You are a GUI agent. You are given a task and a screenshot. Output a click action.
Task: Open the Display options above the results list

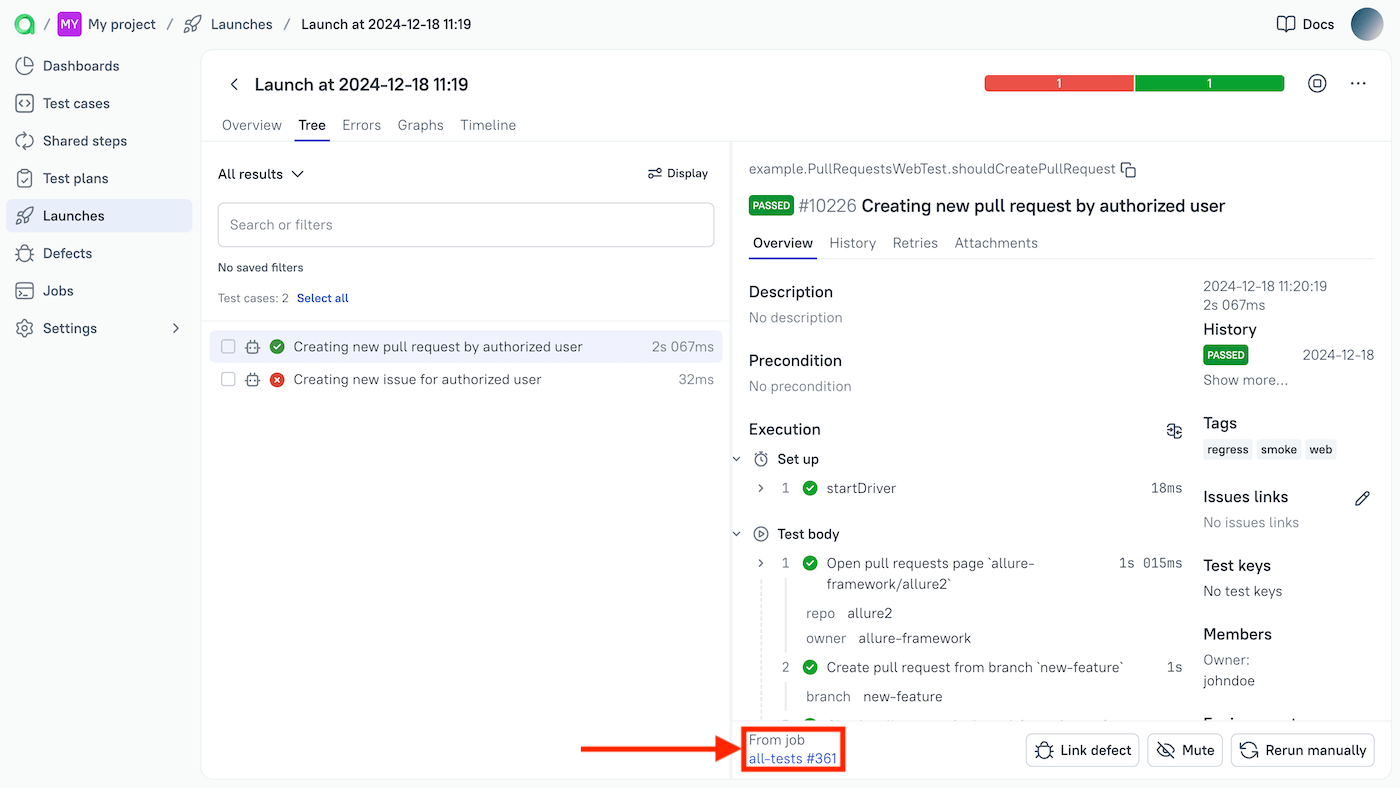[677, 173]
